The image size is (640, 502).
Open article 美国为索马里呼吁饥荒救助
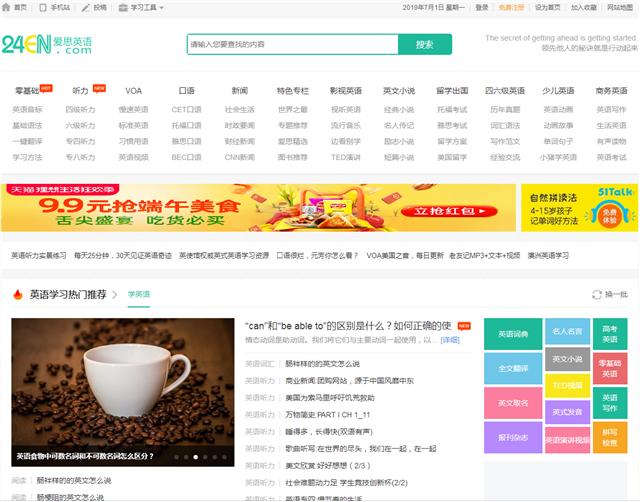click(330, 398)
